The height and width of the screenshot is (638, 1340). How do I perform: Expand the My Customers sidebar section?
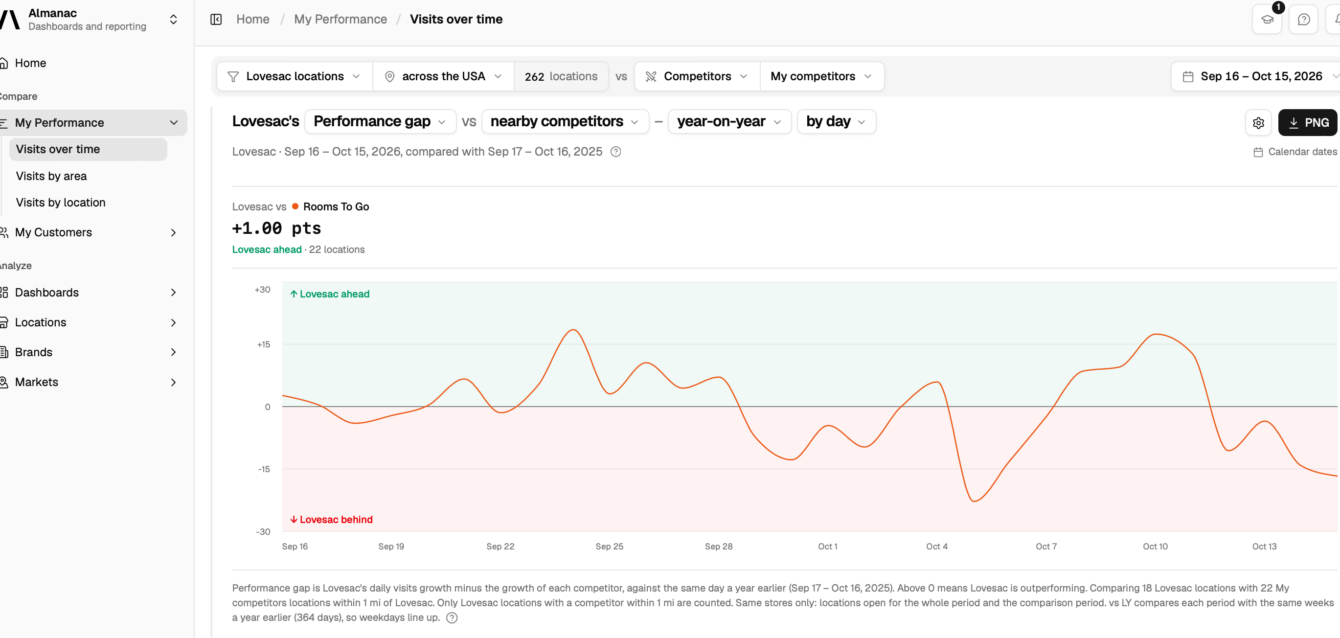pos(93,232)
